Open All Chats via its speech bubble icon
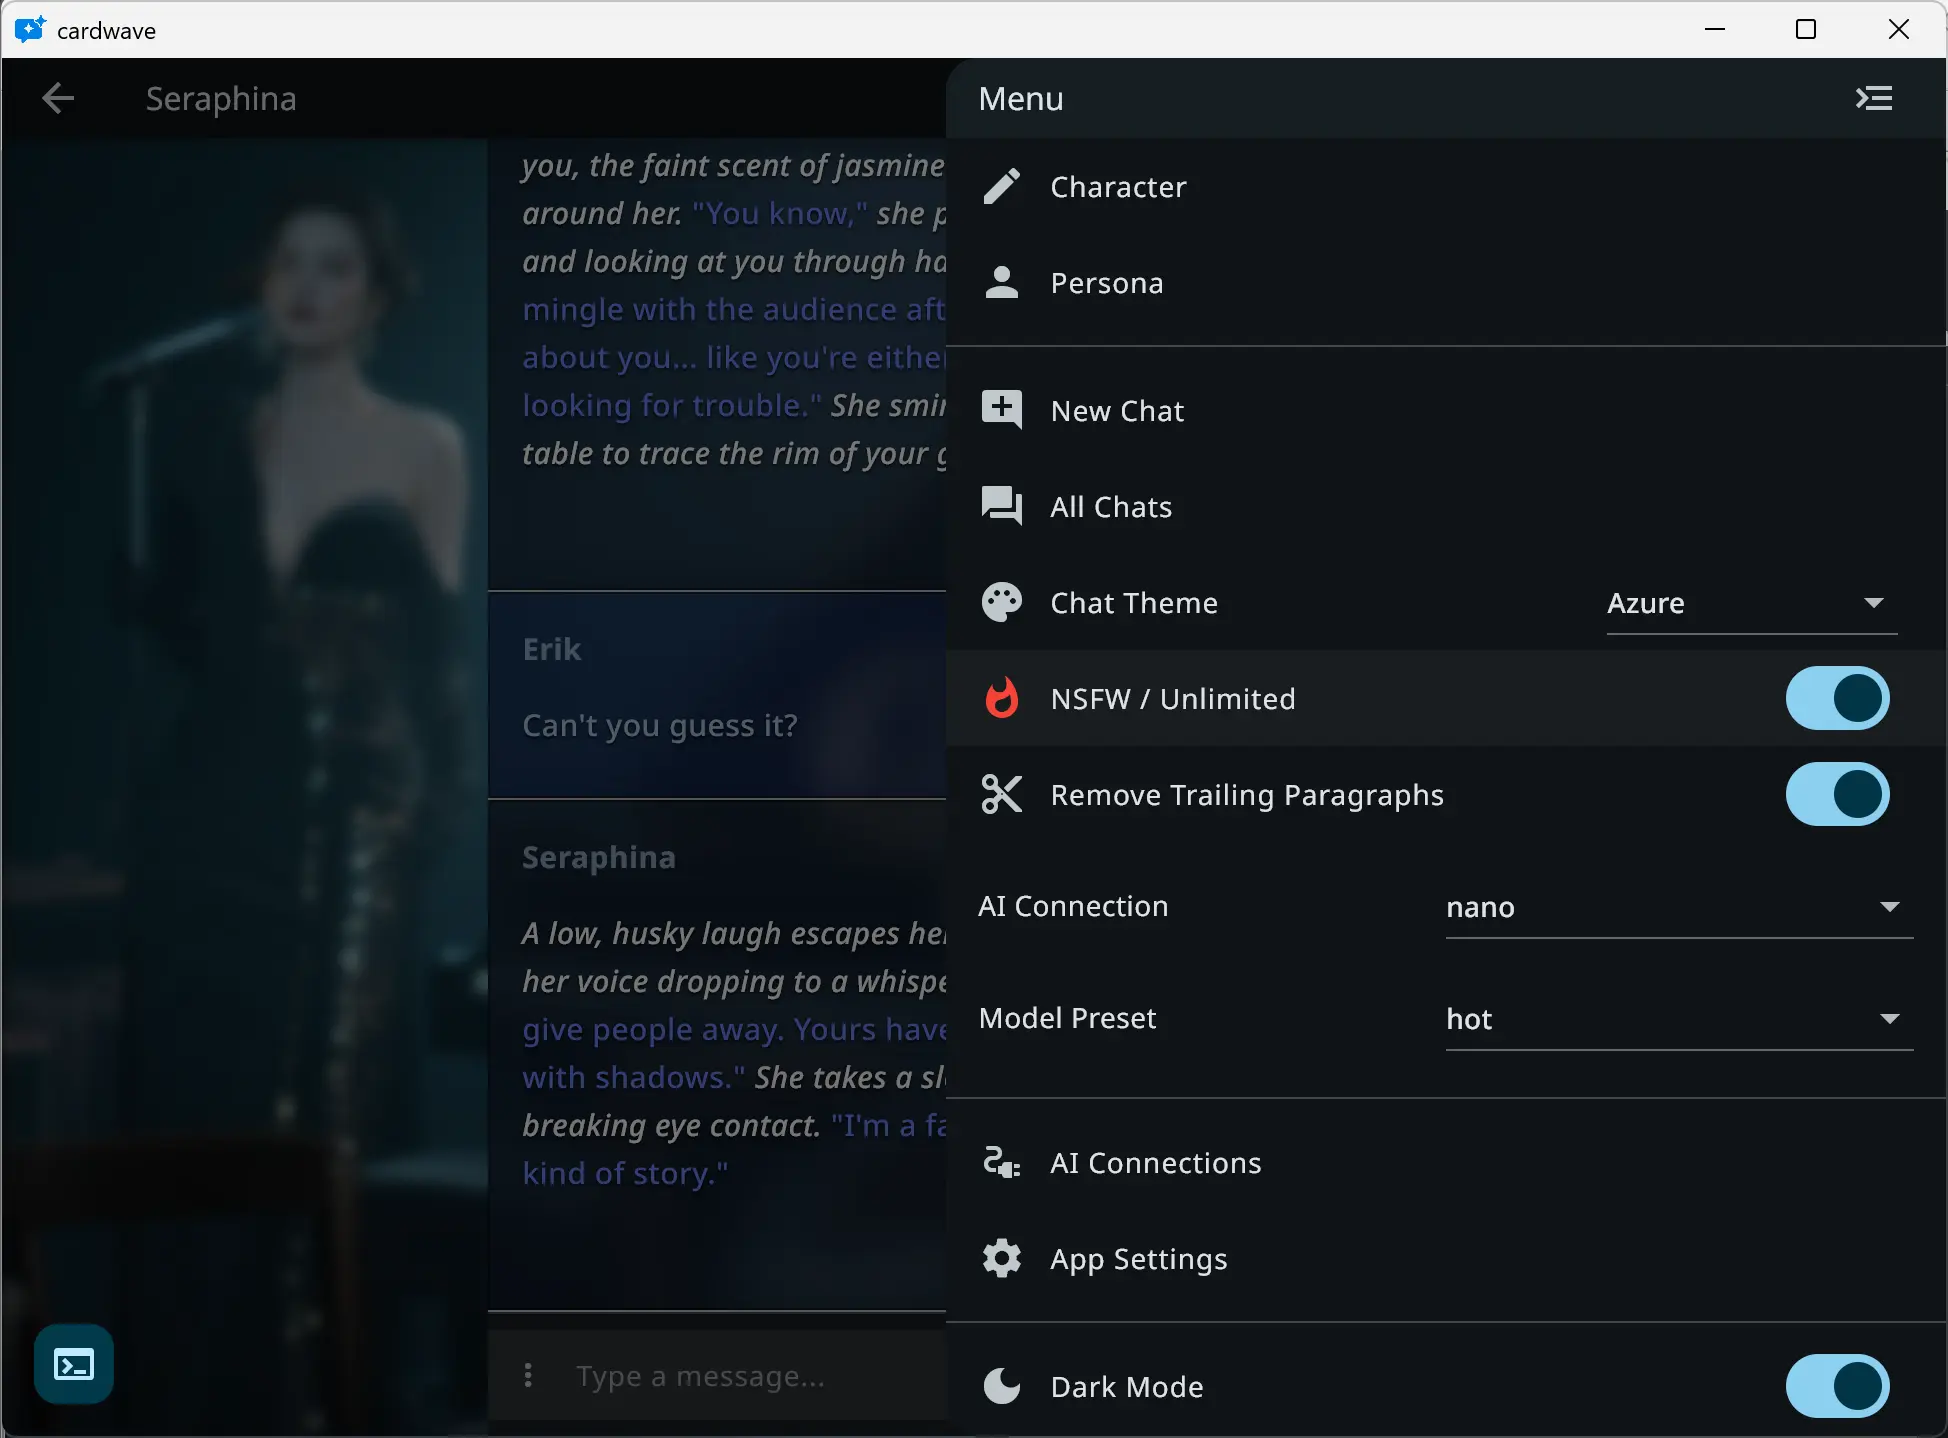 [x=1002, y=506]
